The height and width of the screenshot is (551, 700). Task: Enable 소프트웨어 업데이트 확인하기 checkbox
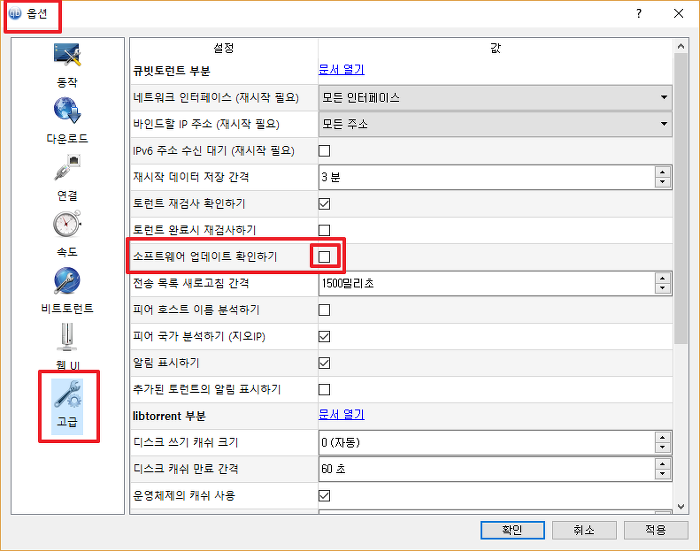pyautogui.click(x=325, y=257)
